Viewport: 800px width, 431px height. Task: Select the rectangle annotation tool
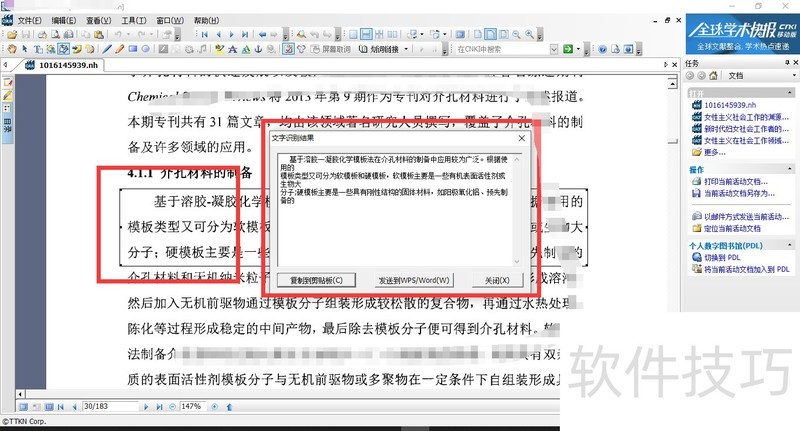(x=133, y=49)
